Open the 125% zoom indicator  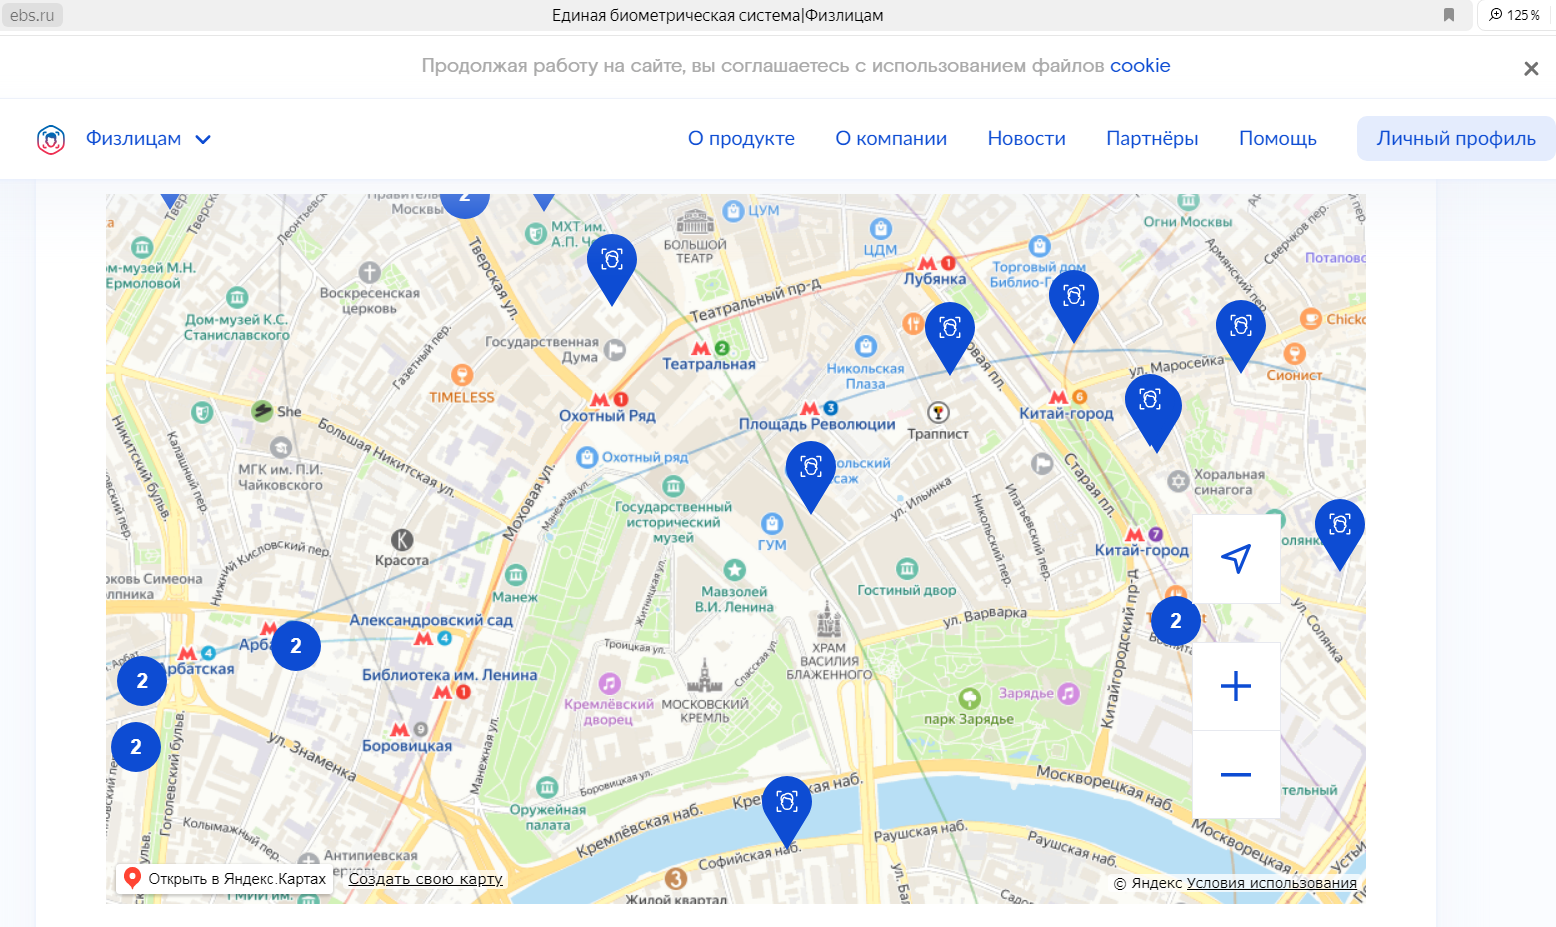tap(1515, 15)
